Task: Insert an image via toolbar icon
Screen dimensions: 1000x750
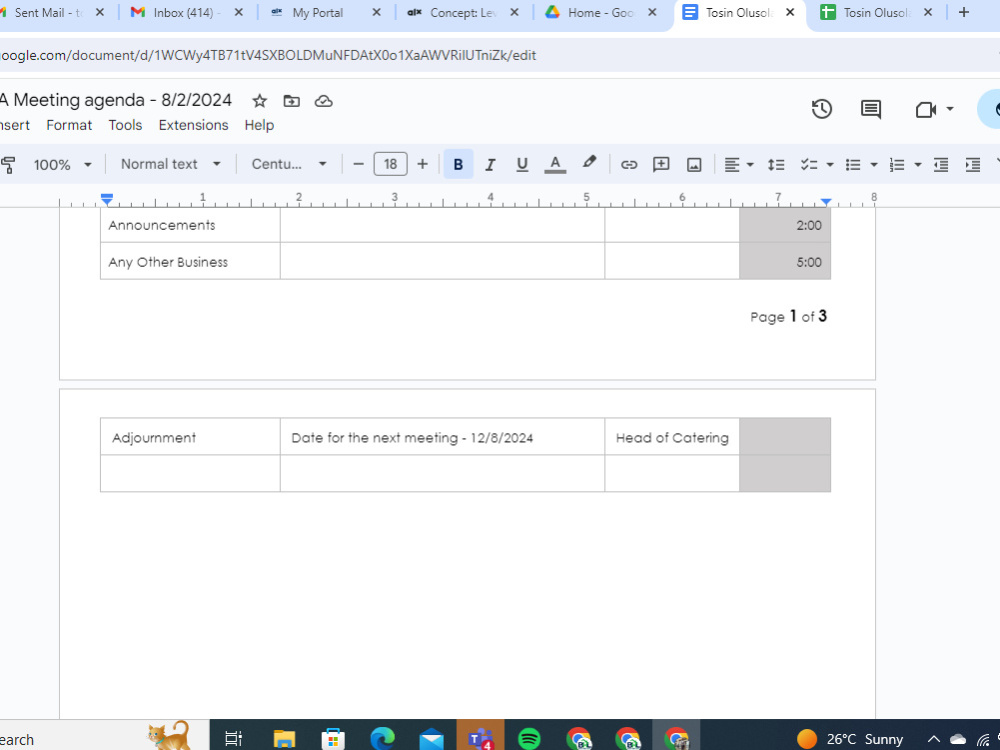Action: (x=694, y=165)
